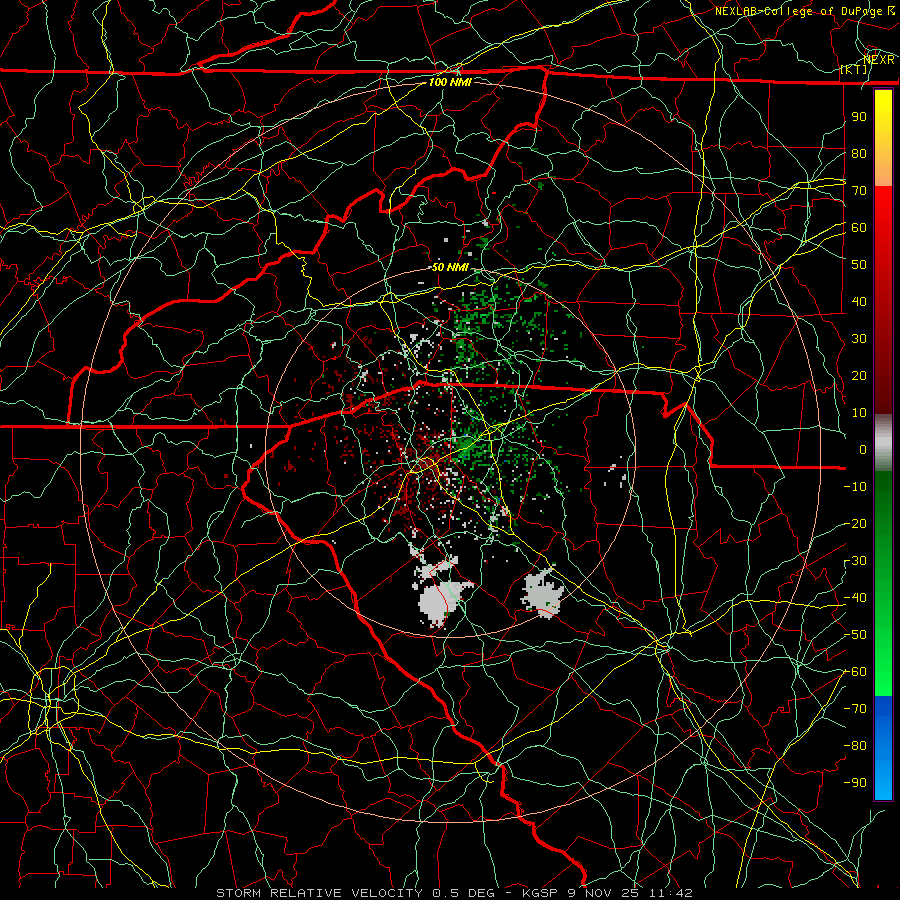Screen dimensions: 900x900
Task: Click the -30 value on velocity scale
Action: point(855,561)
